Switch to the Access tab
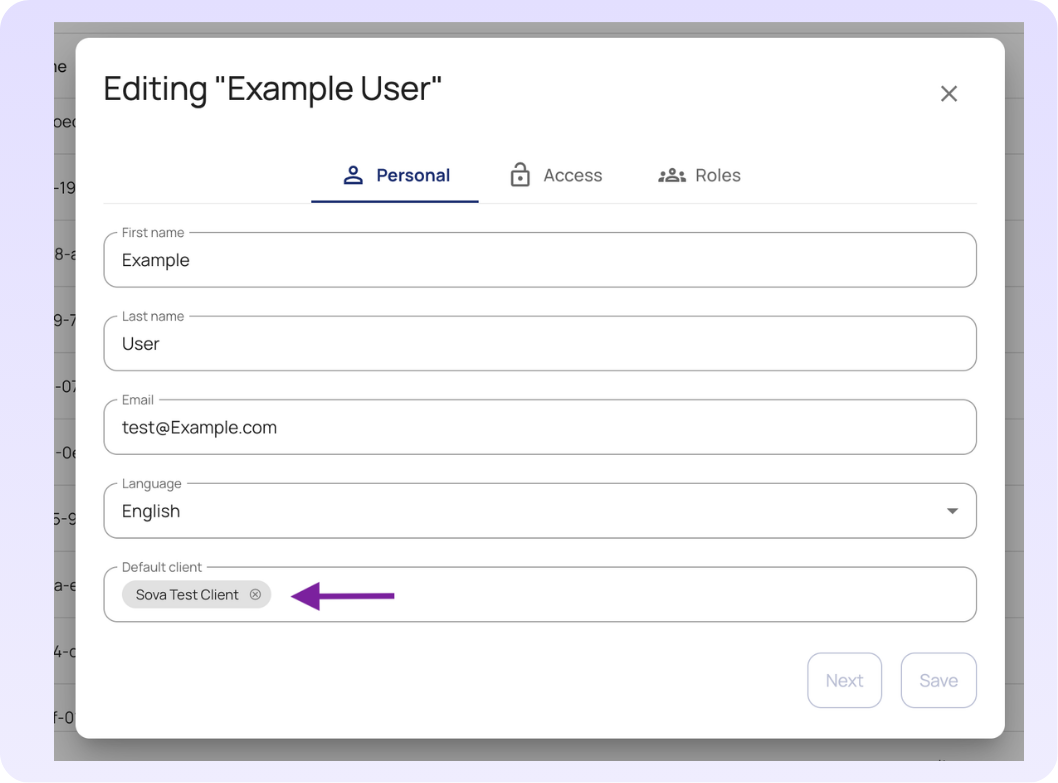 (x=572, y=175)
